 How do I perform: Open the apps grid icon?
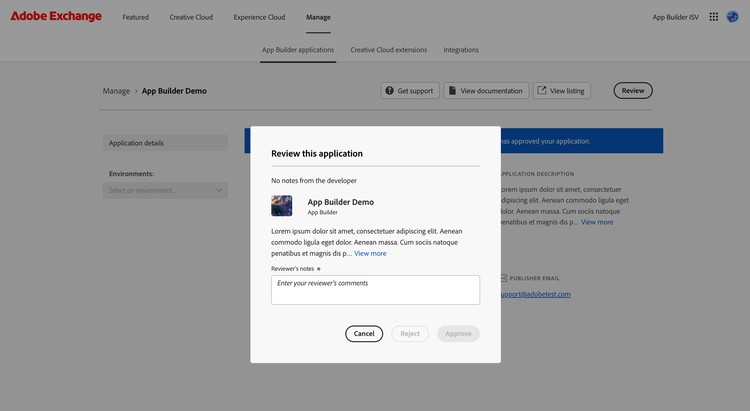pos(714,17)
